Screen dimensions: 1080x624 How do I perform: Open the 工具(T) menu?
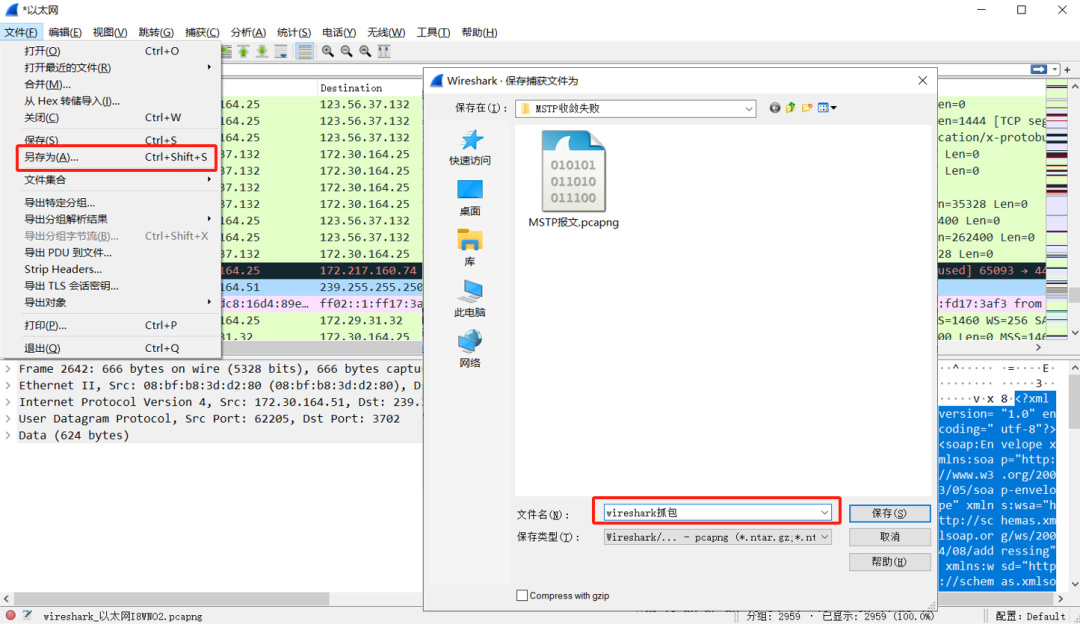point(433,32)
